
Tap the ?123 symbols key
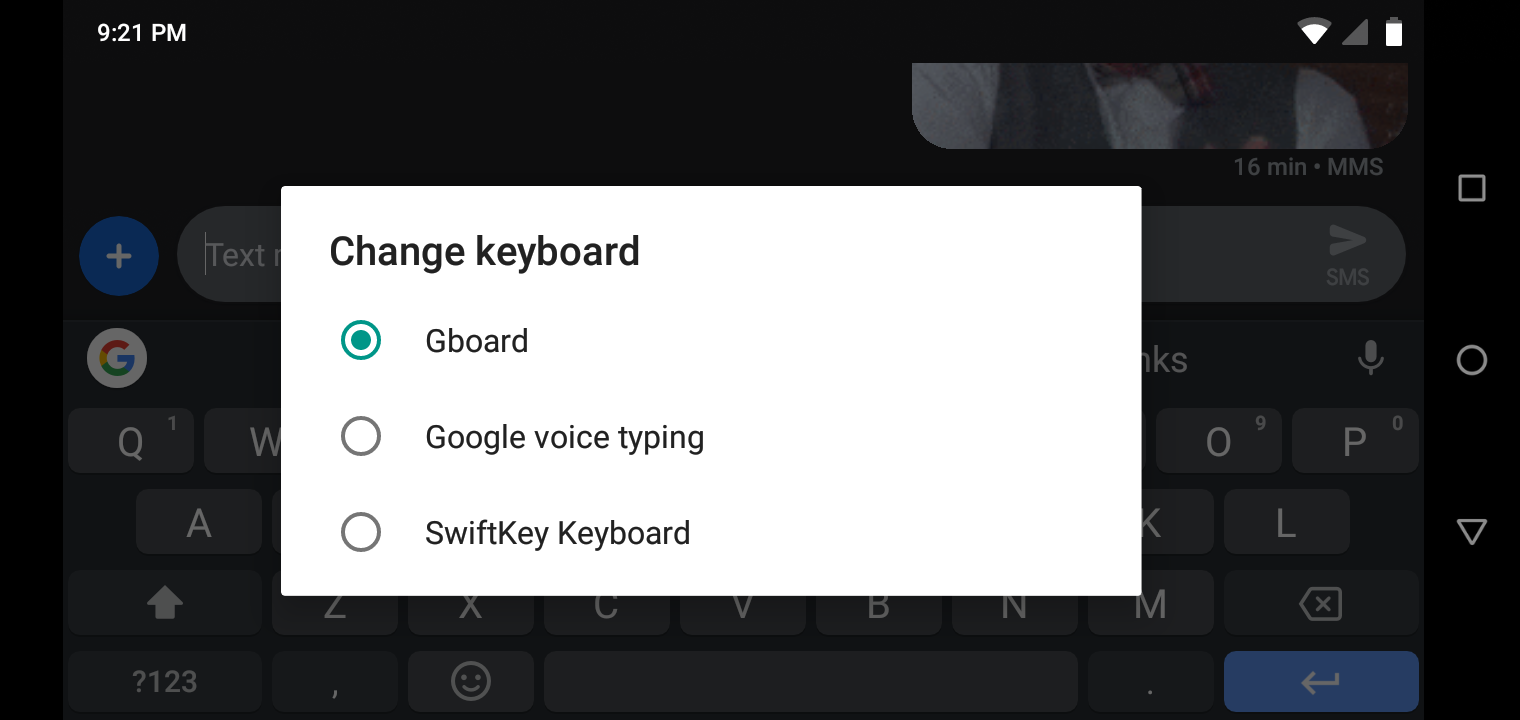[164, 681]
